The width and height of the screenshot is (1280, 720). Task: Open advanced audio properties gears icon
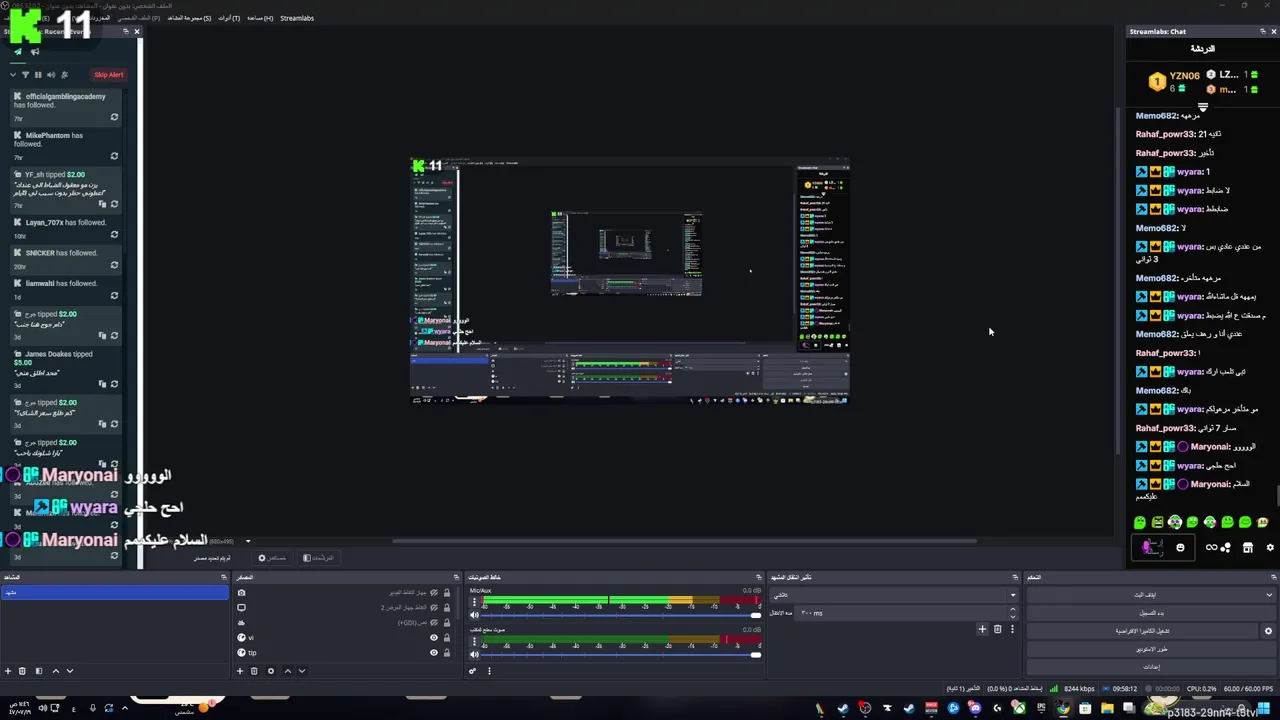pos(472,671)
